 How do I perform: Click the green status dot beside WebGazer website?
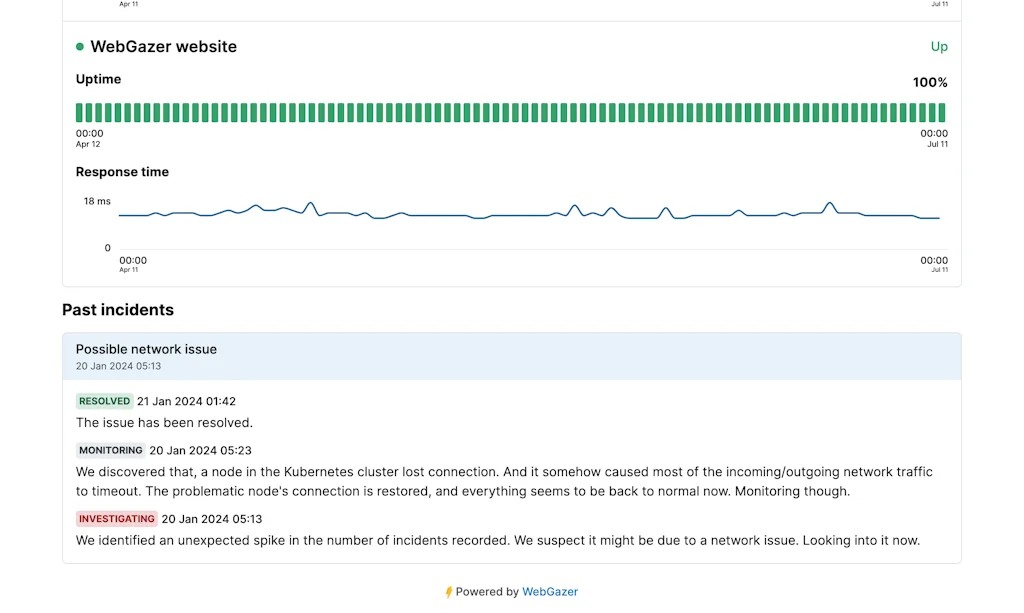click(80, 46)
